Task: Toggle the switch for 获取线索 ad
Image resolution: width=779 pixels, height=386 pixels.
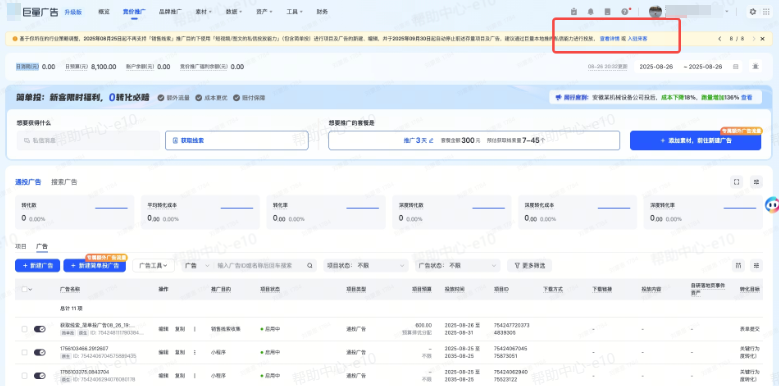Action: (x=40, y=329)
